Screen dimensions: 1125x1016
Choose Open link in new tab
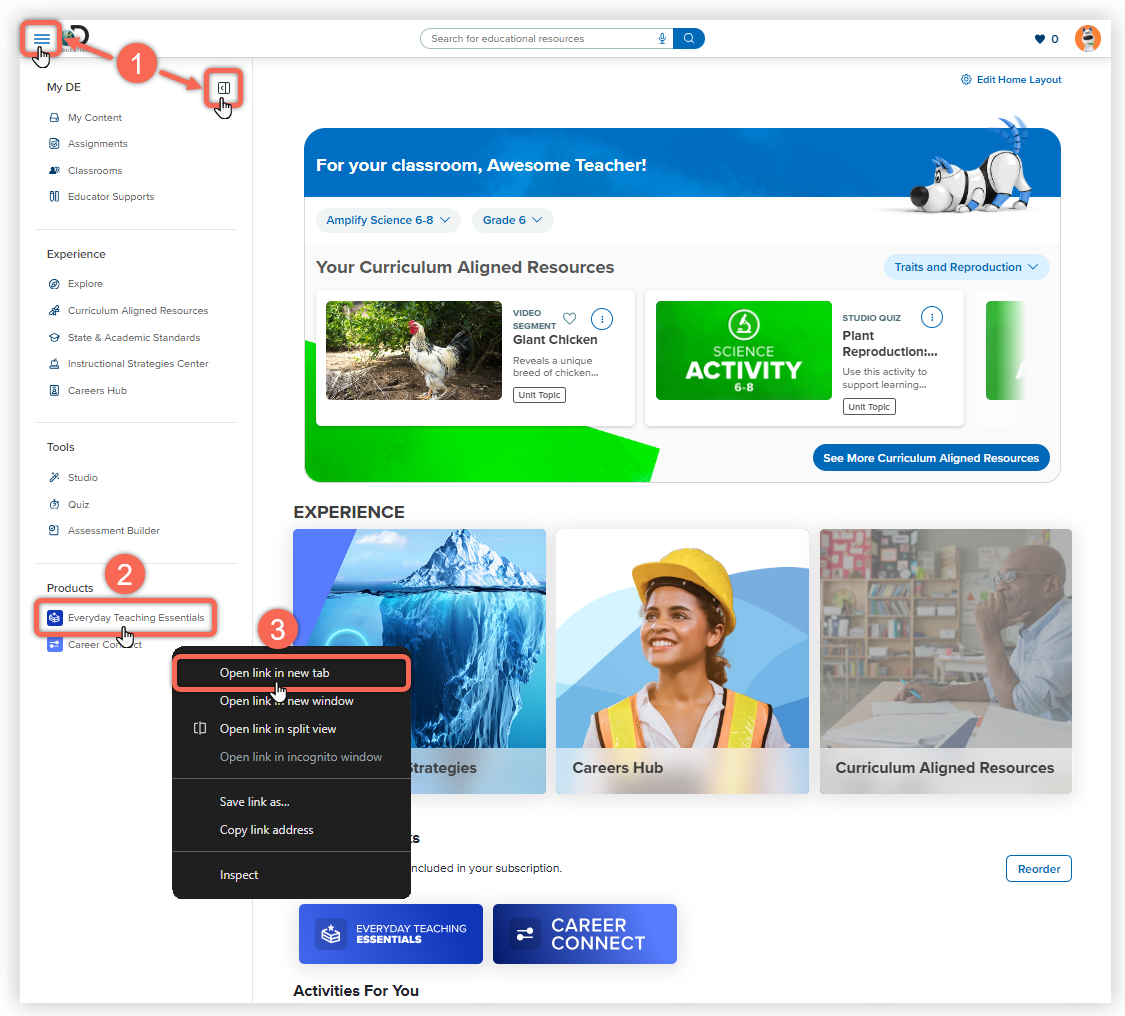pos(291,673)
